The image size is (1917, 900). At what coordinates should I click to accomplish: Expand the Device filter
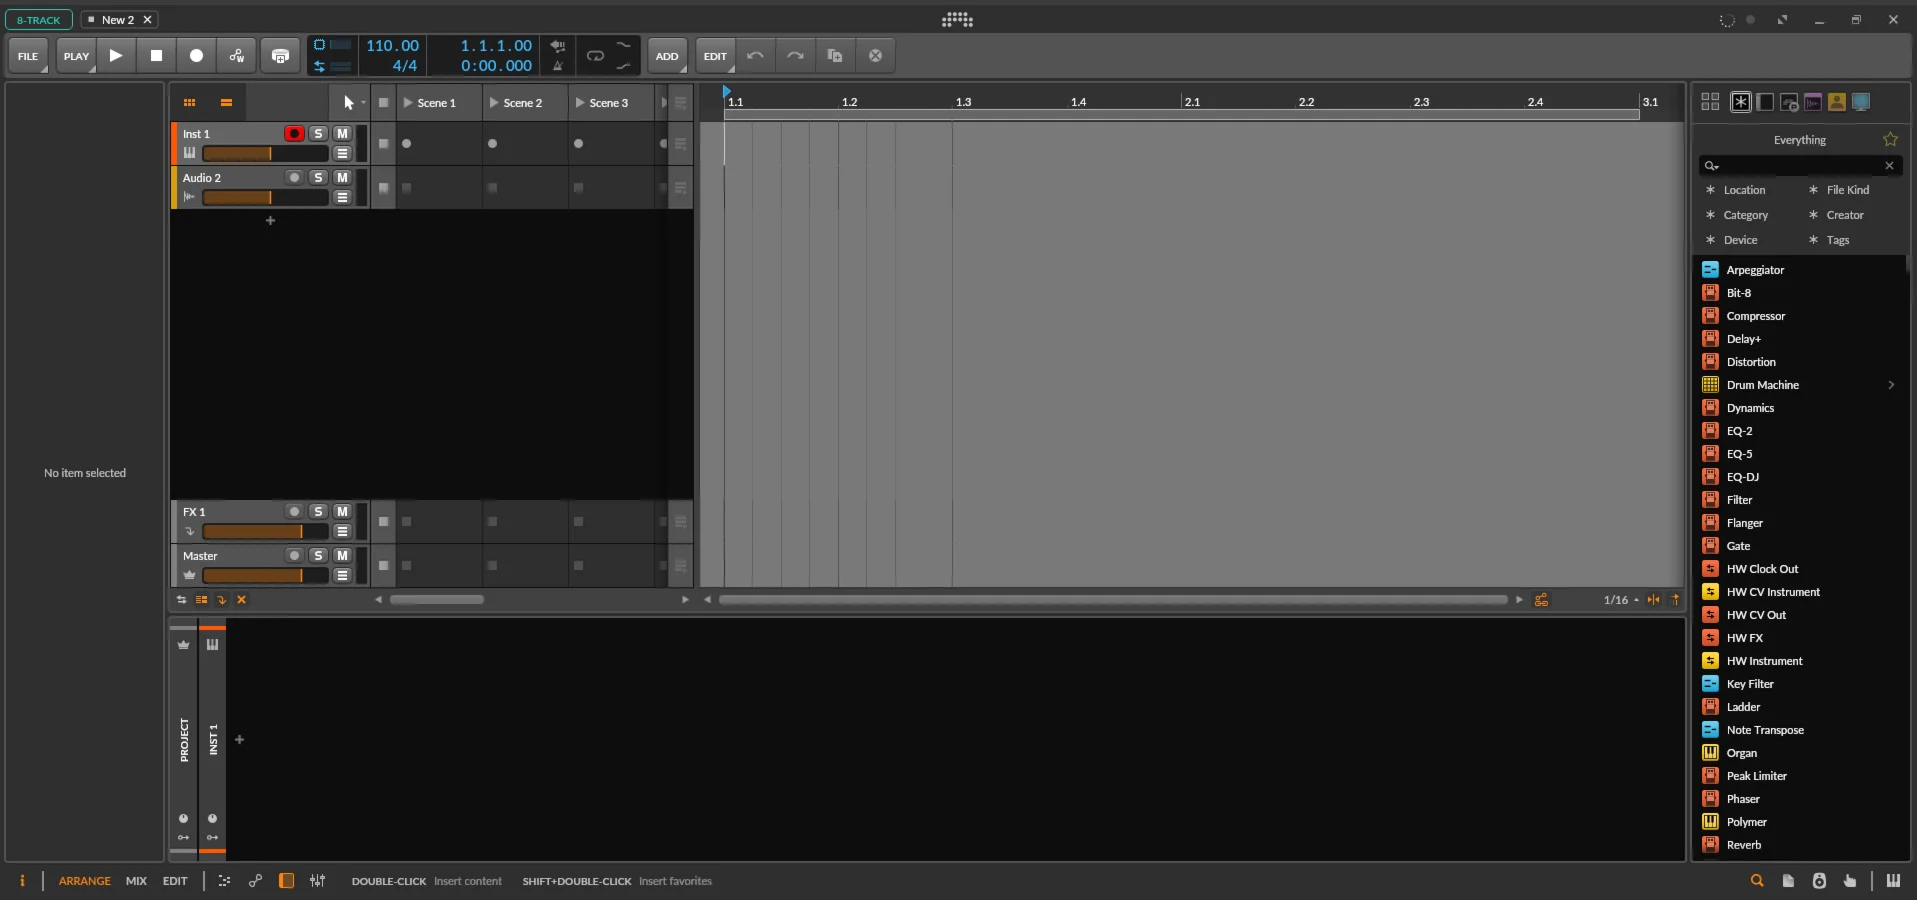pyautogui.click(x=1731, y=240)
